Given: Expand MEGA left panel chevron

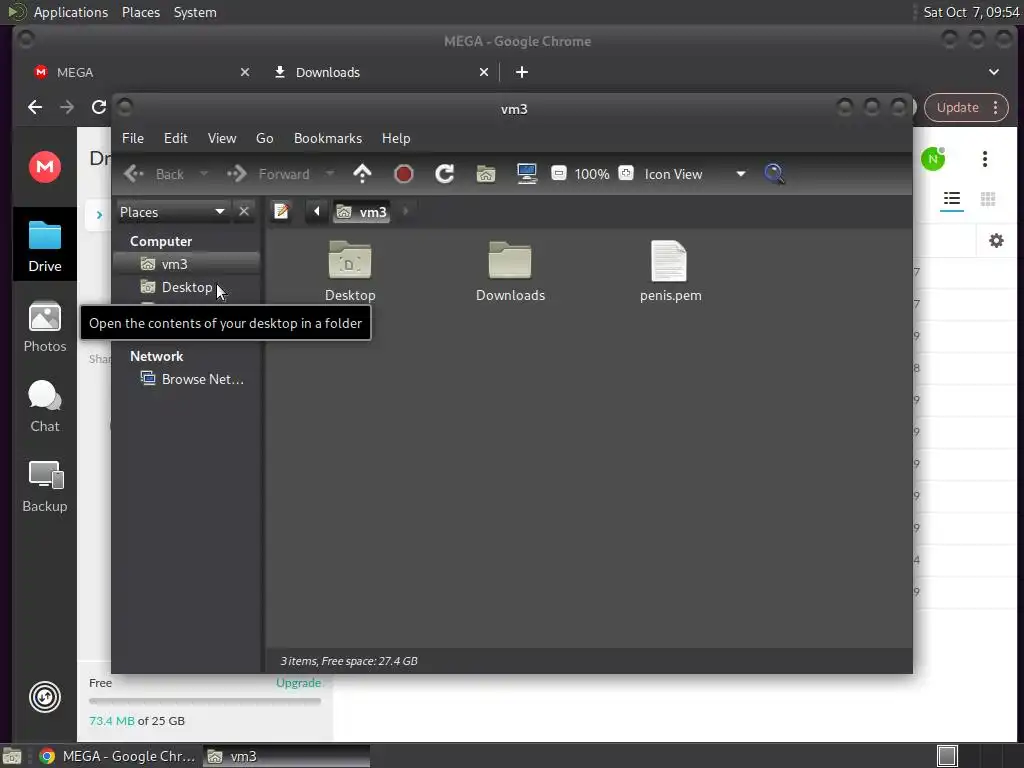Looking at the screenshot, I should pyautogui.click(x=99, y=214).
